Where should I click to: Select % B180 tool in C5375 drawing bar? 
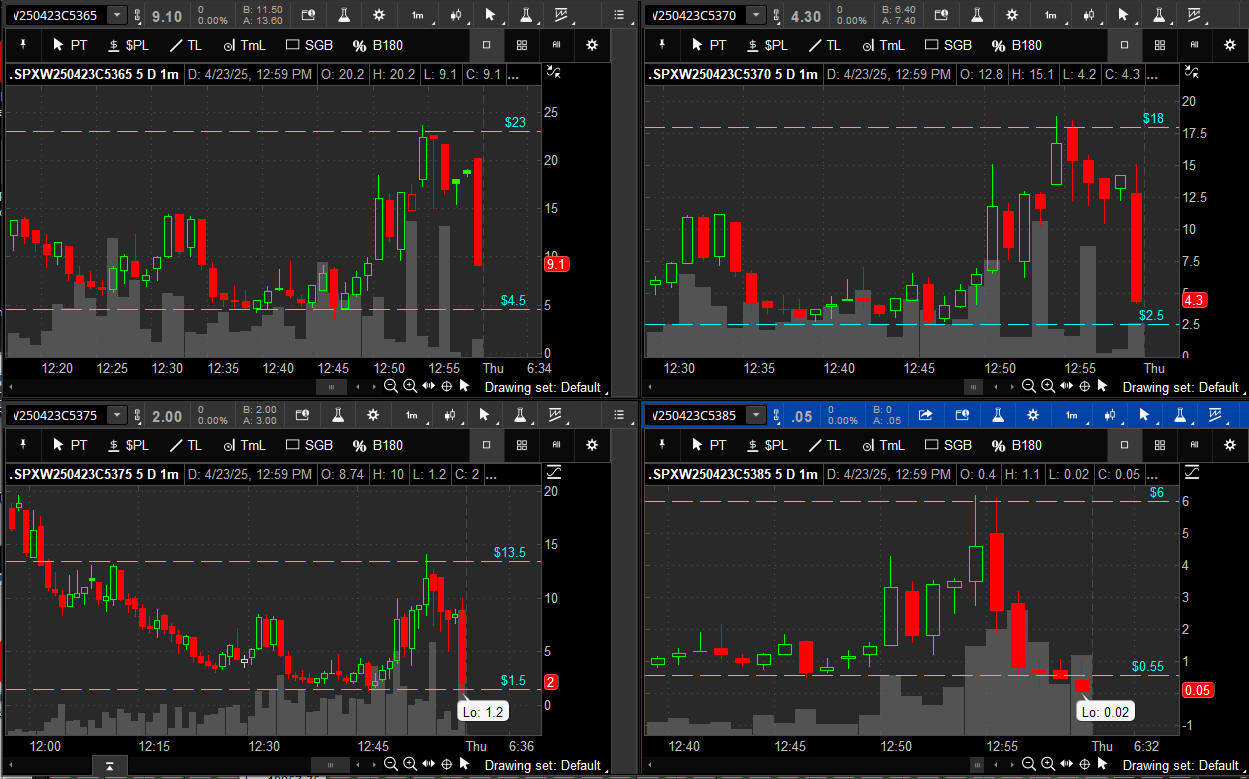coord(377,445)
